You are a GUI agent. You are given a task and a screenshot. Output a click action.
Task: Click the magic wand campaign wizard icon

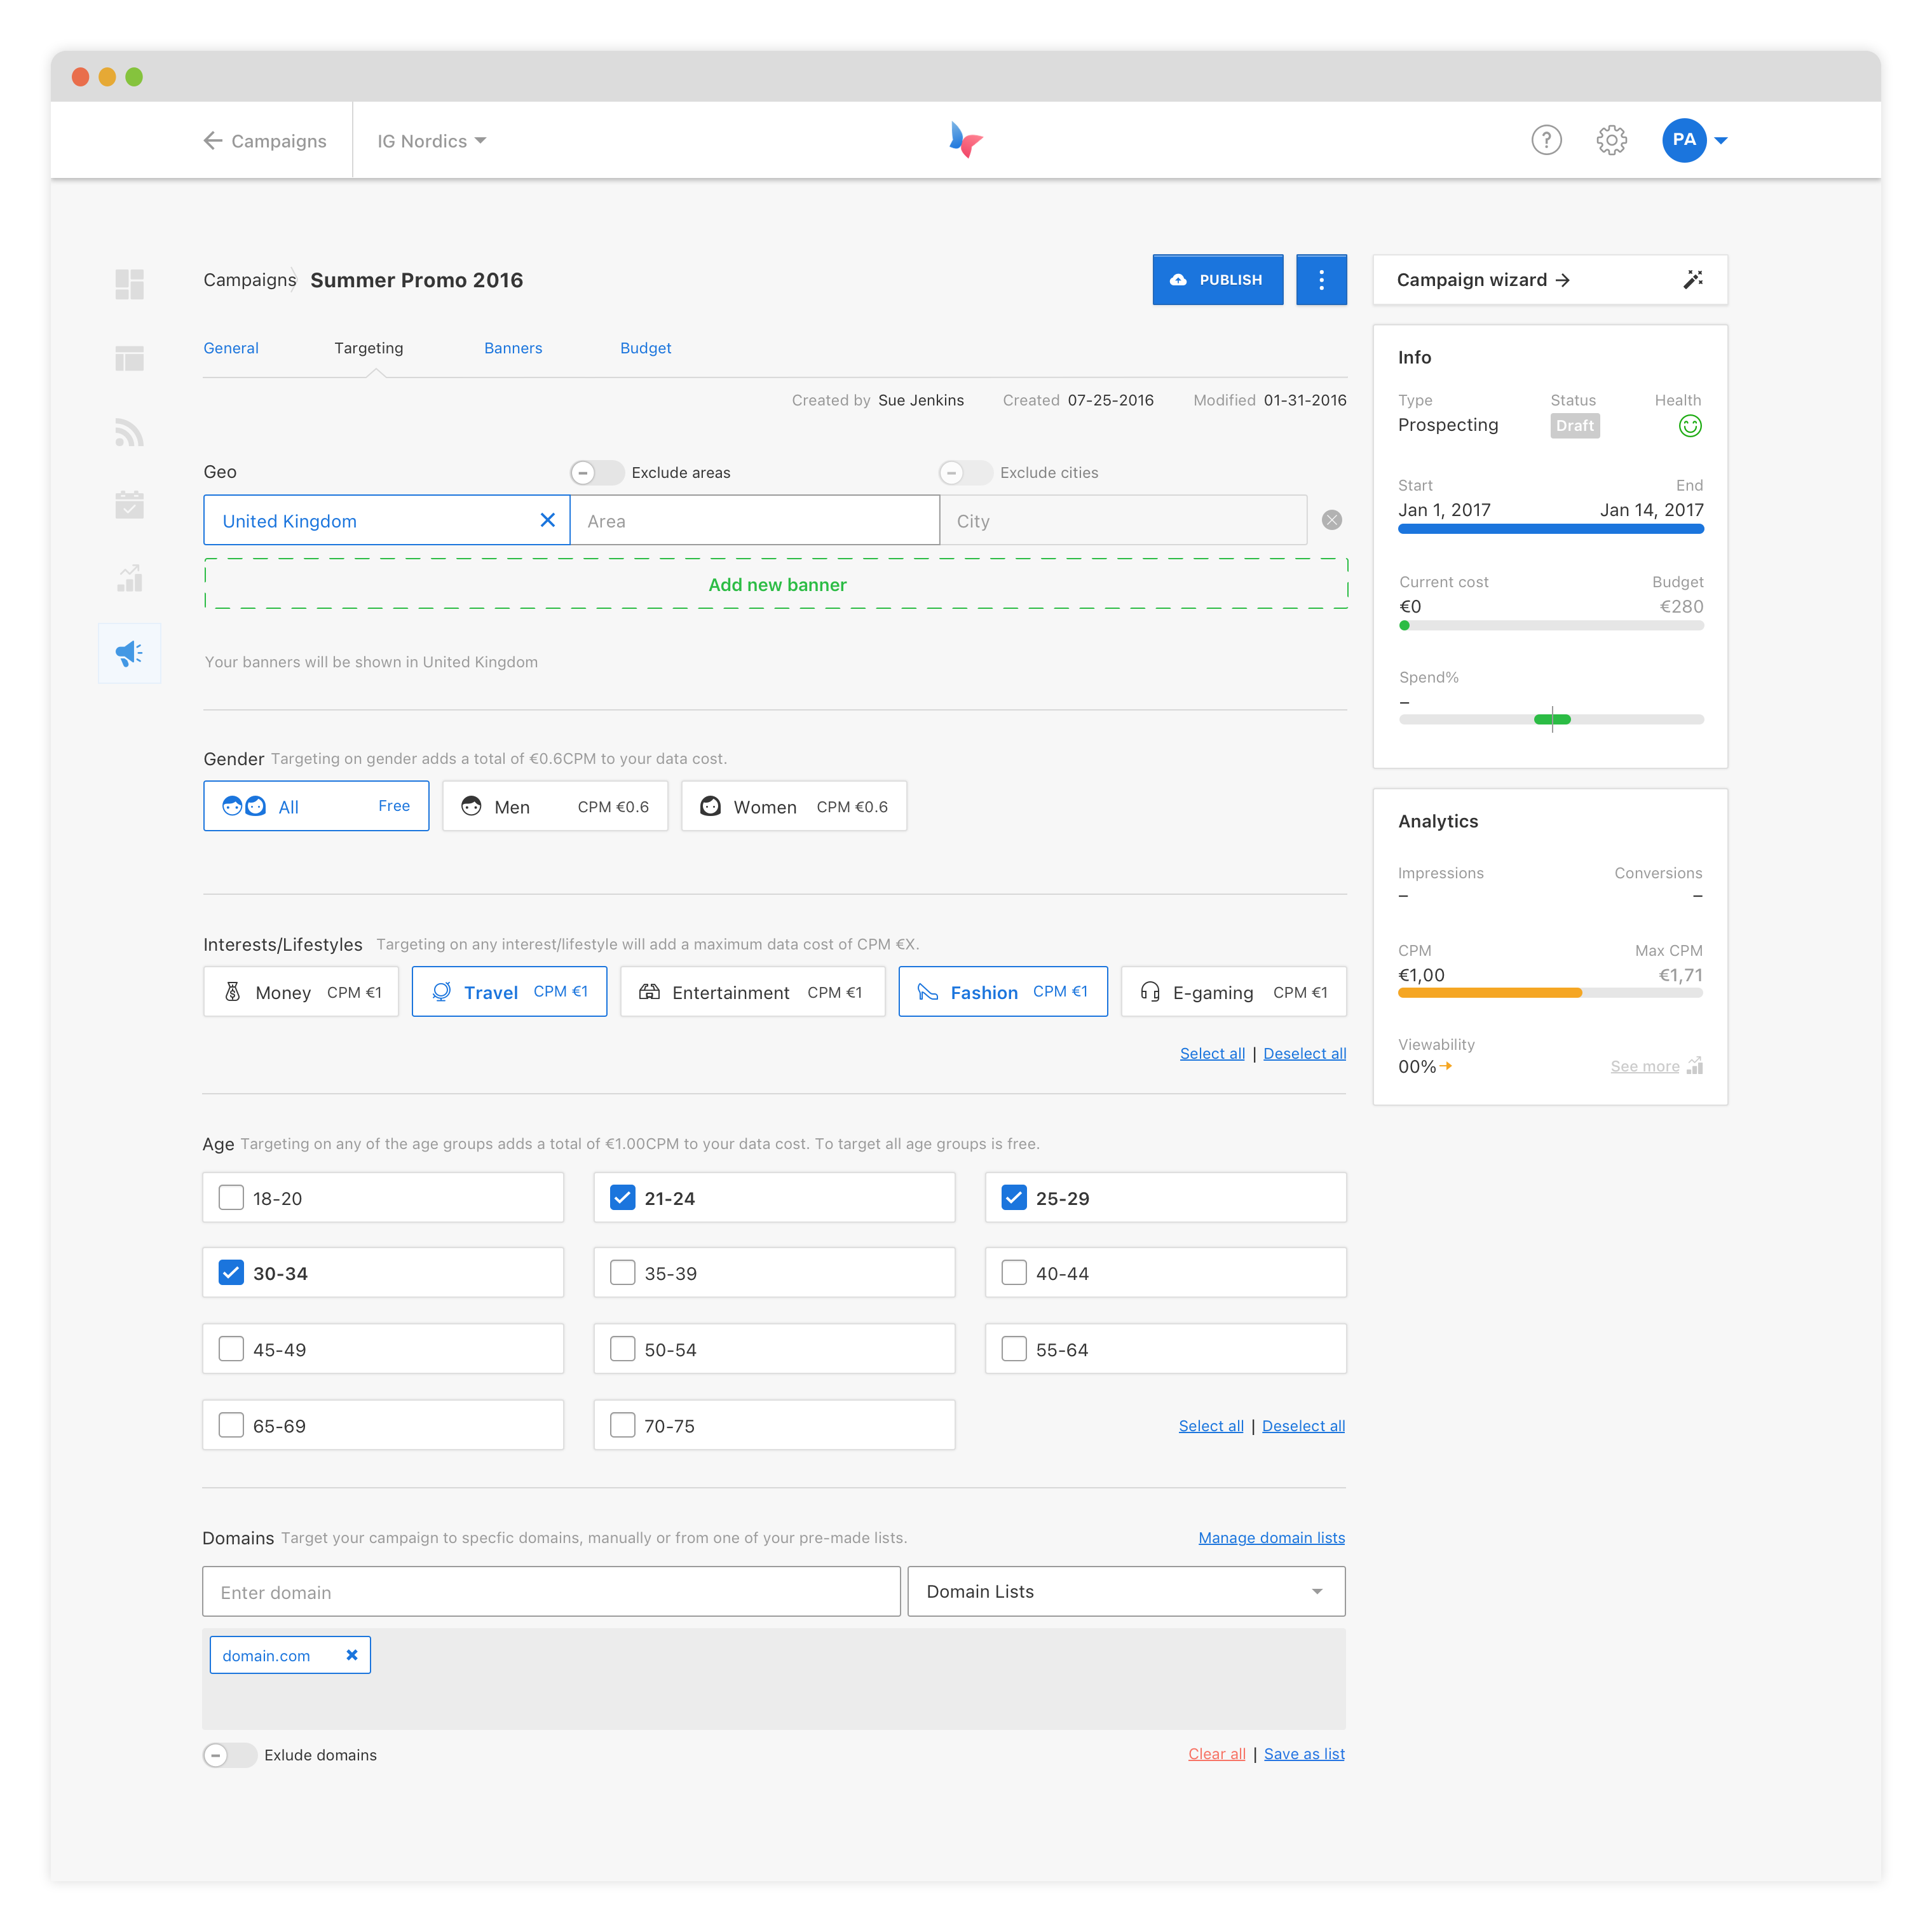point(1692,280)
